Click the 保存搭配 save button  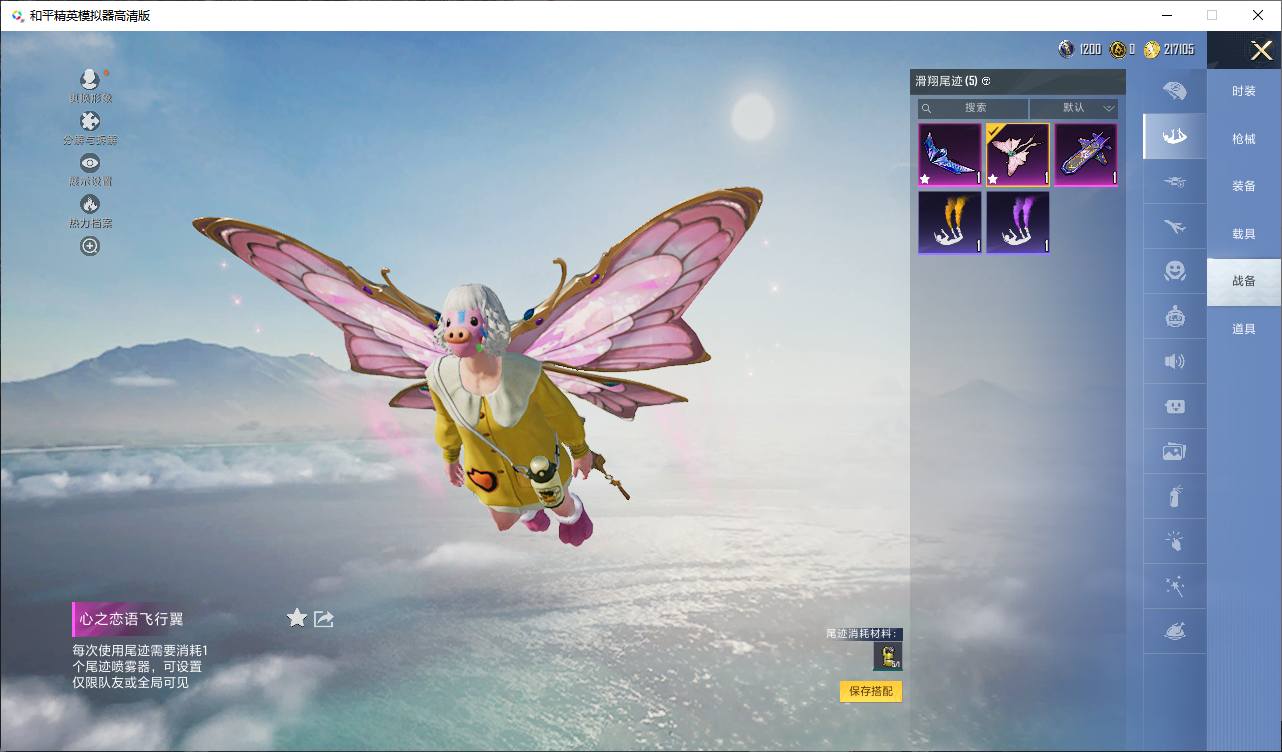pos(871,691)
